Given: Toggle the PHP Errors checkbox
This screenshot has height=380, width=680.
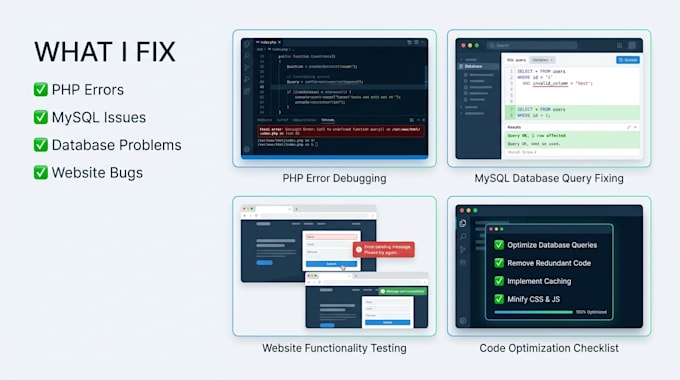Looking at the screenshot, I should coord(41,89).
